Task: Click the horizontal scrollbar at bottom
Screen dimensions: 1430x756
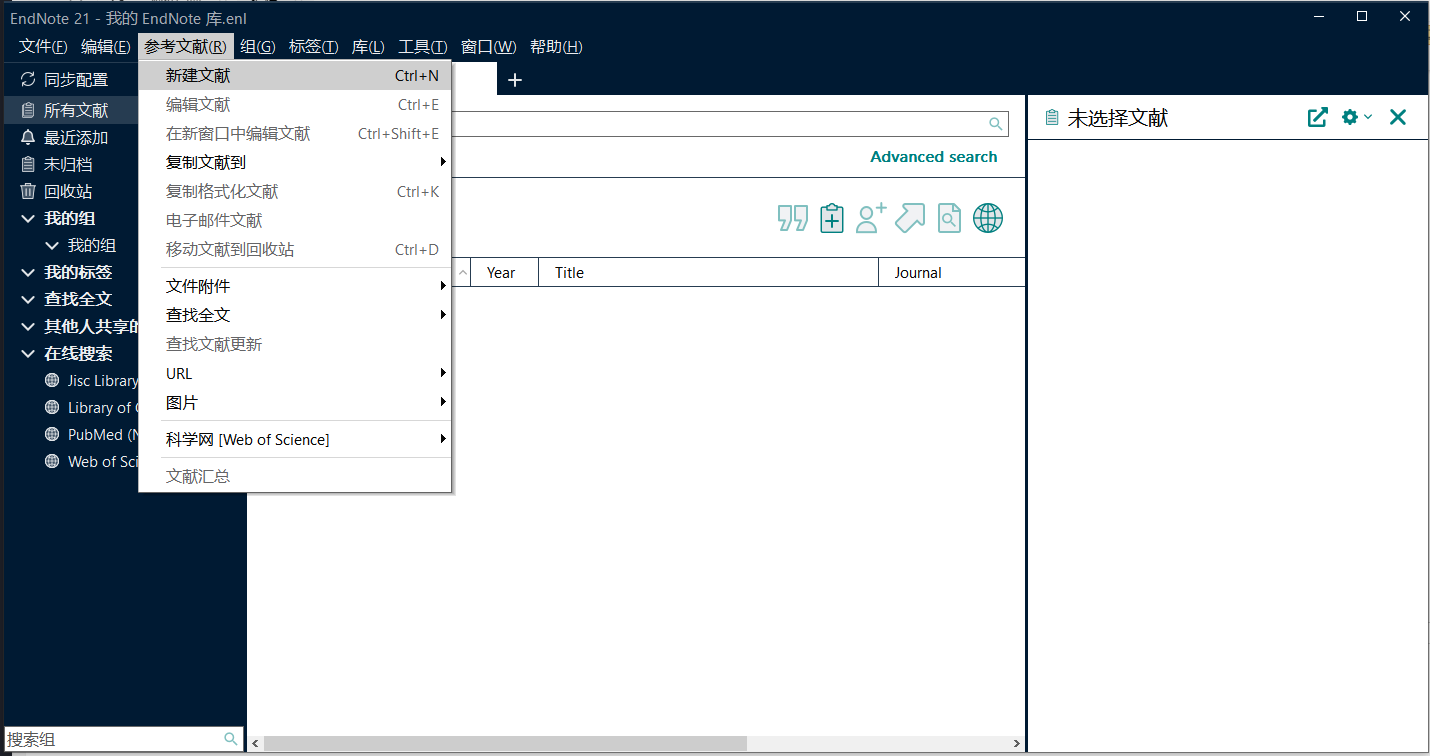Action: coord(505,743)
